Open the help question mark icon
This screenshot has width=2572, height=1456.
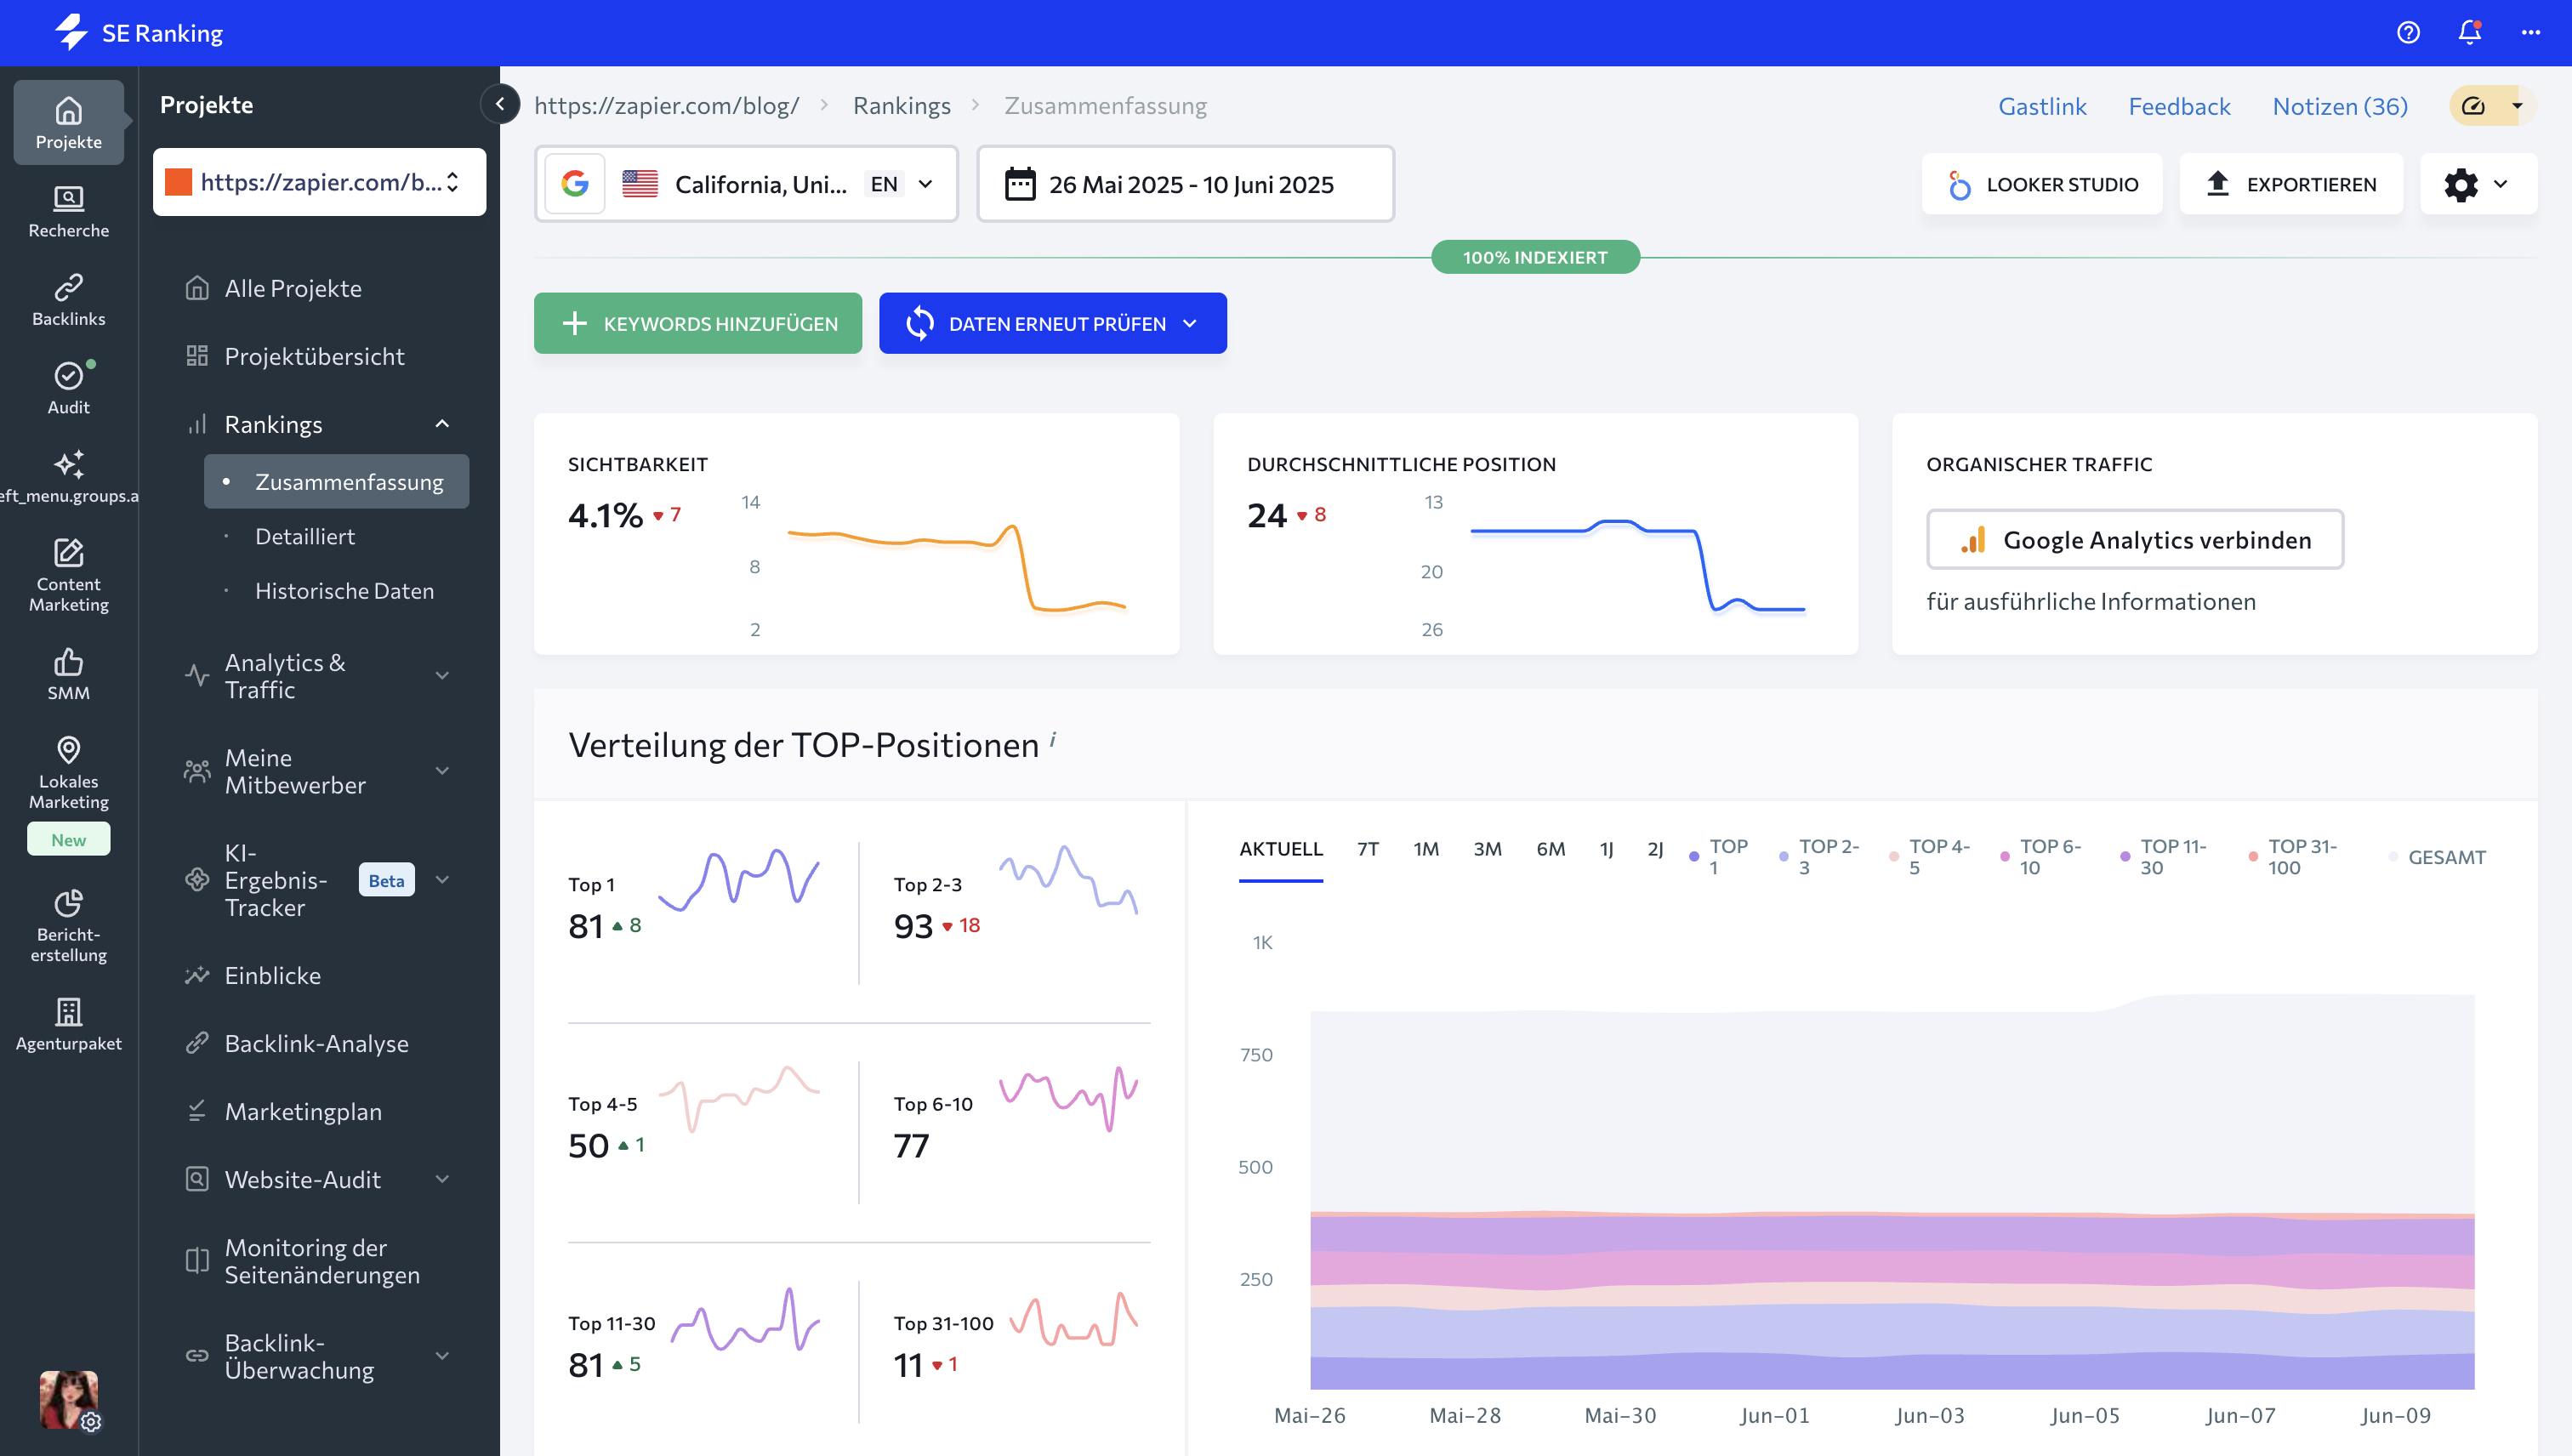pyautogui.click(x=2408, y=33)
